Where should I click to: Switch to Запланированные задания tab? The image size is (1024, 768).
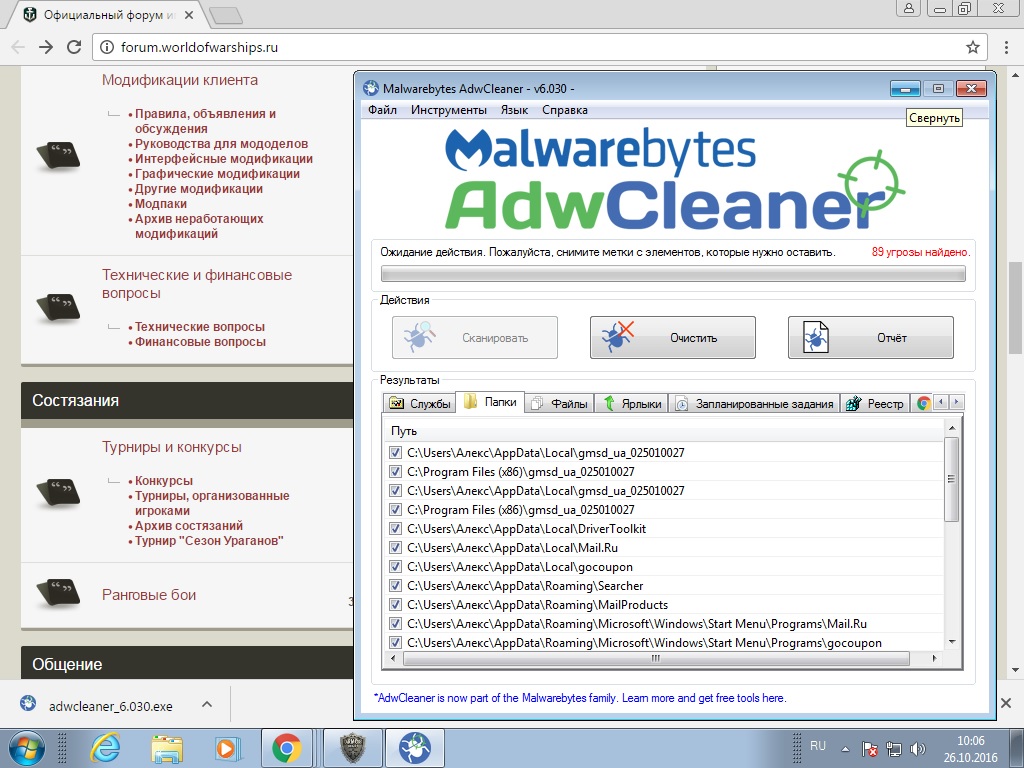pyautogui.click(x=755, y=404)
